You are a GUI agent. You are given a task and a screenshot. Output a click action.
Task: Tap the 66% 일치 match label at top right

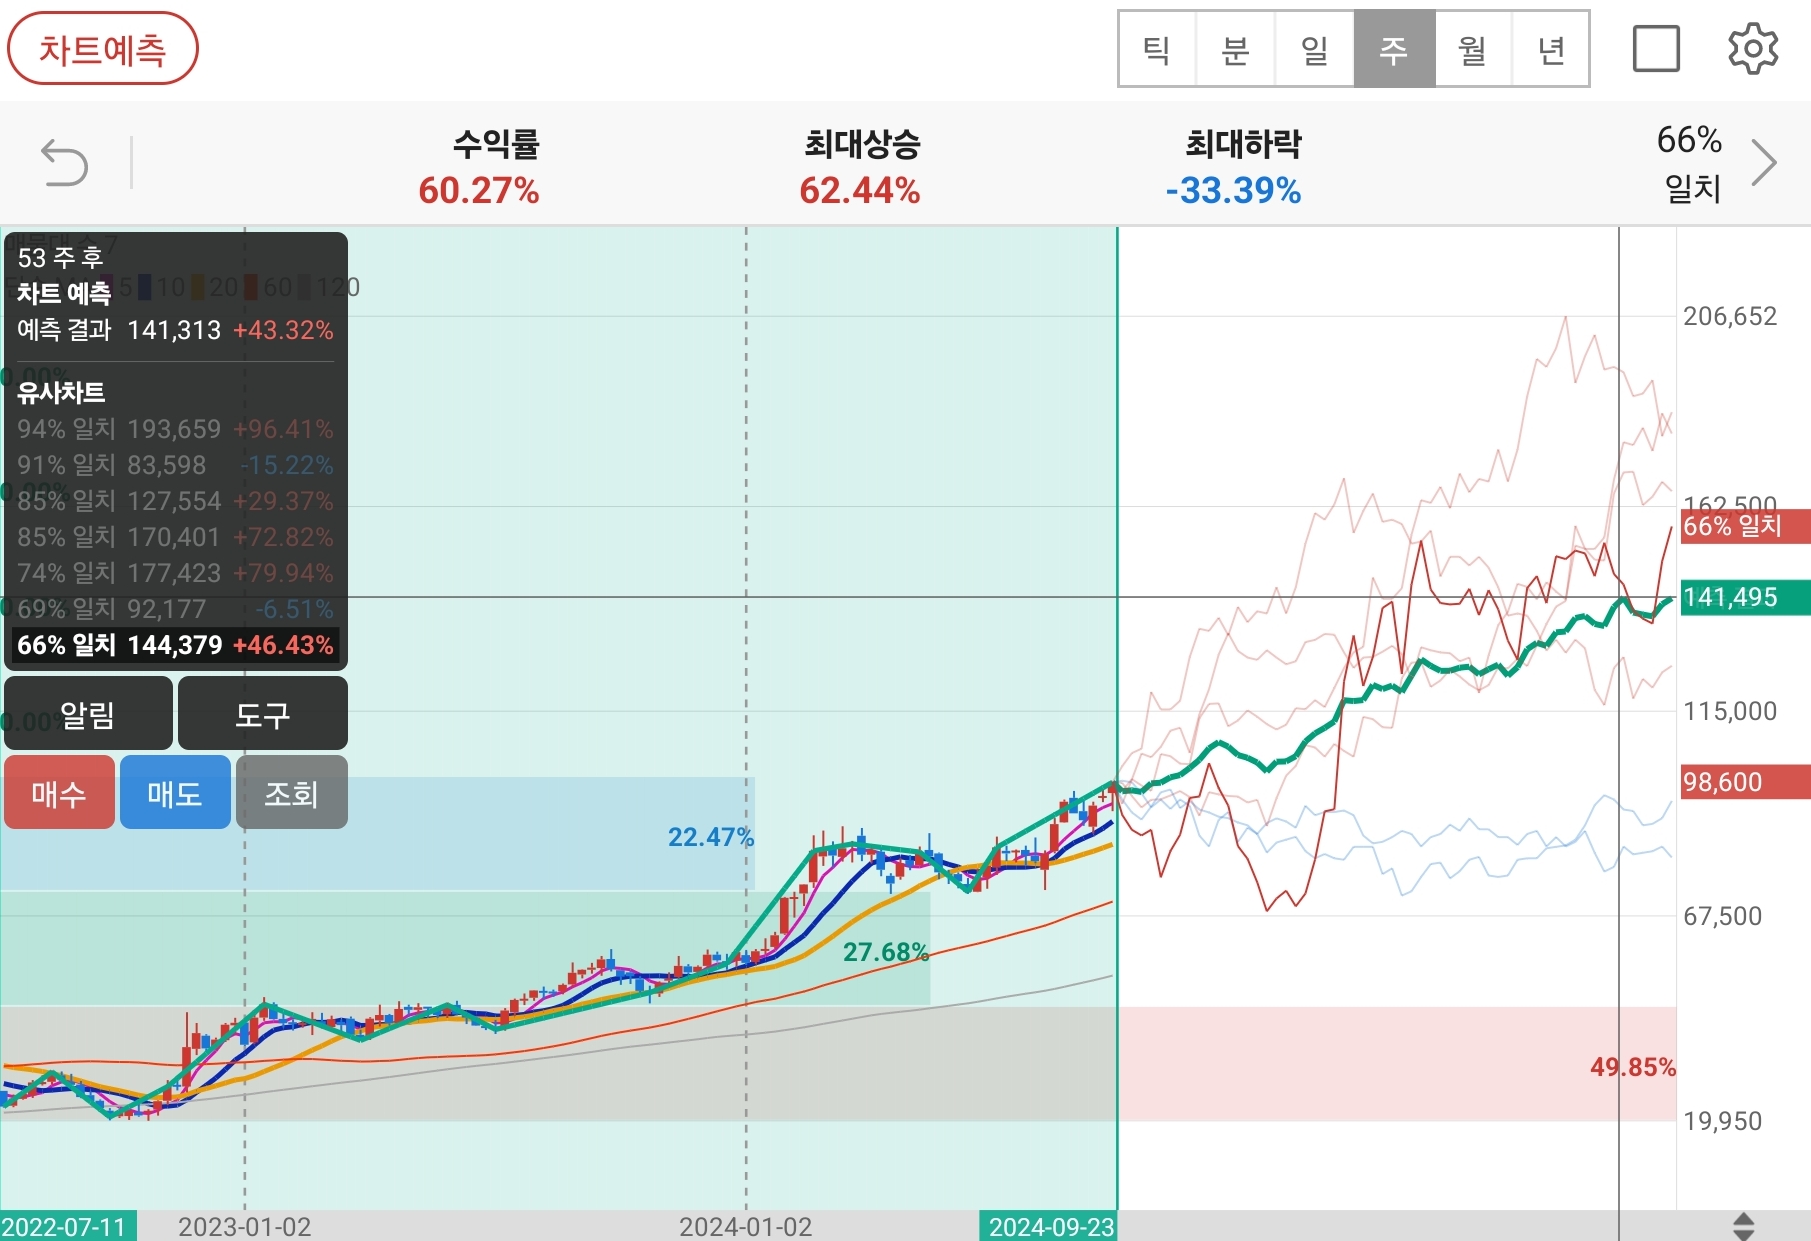pos(1690,163)
